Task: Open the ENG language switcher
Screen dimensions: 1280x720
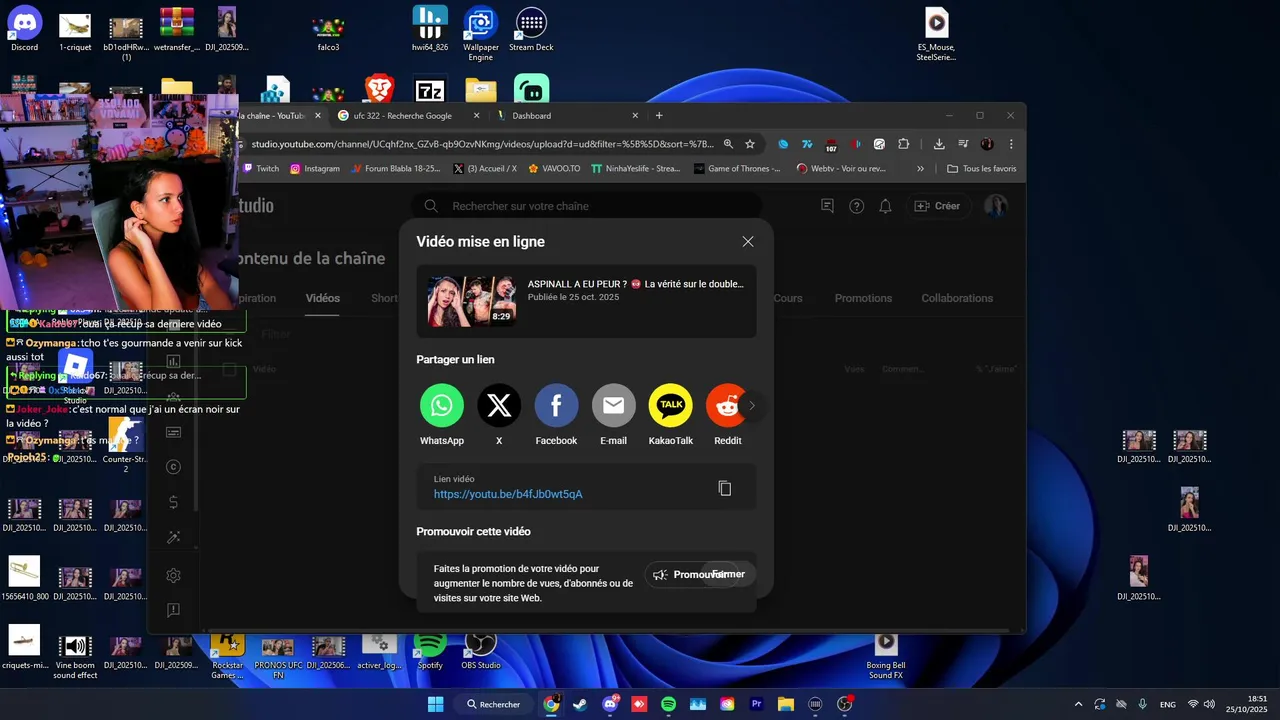Action: coord(1168,704)
